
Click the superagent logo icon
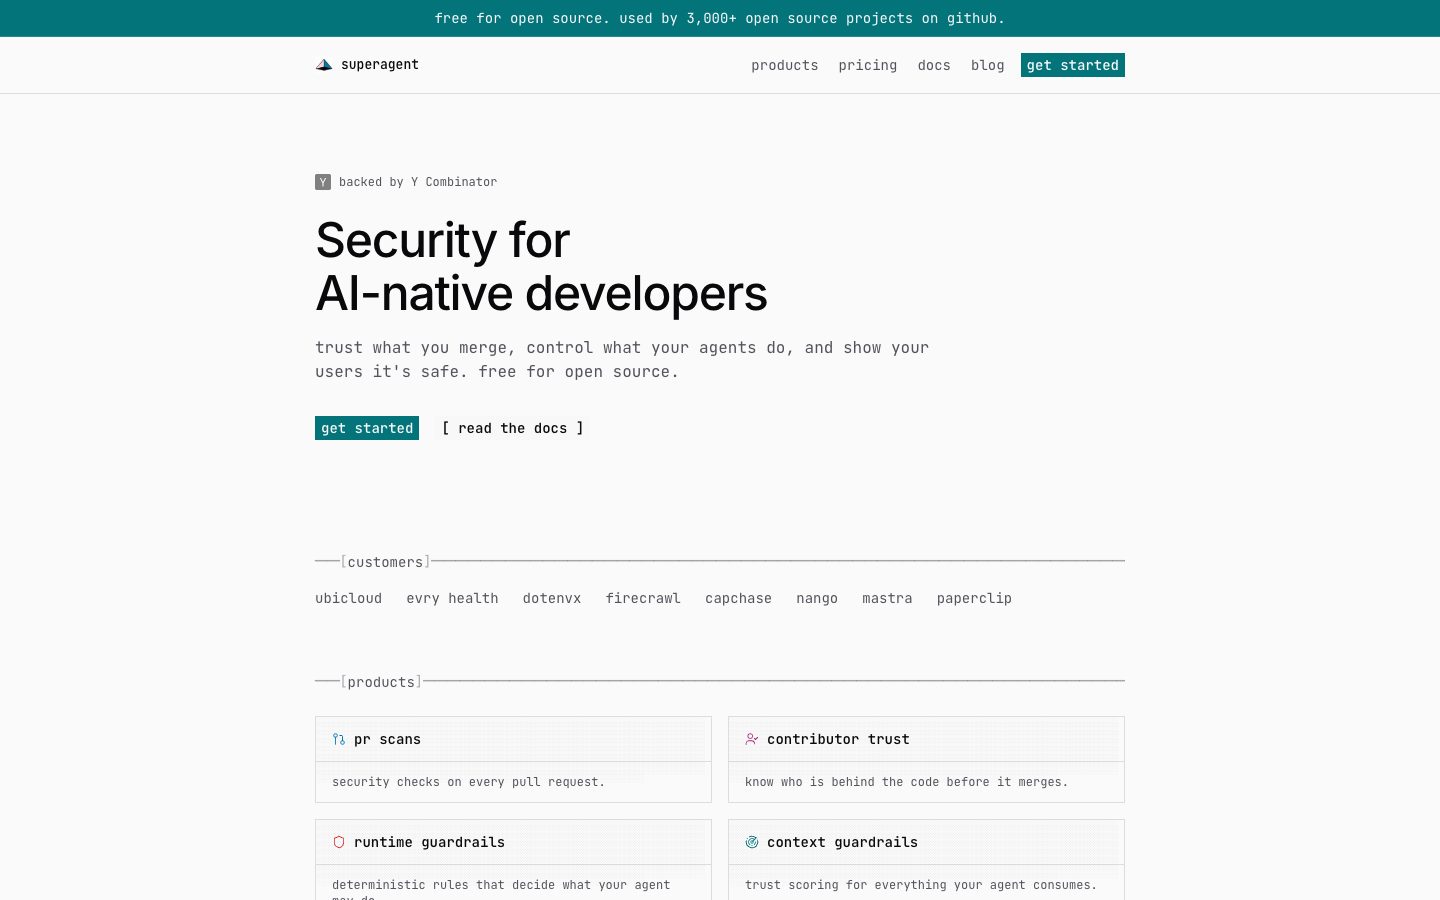[x=324, y=65]
